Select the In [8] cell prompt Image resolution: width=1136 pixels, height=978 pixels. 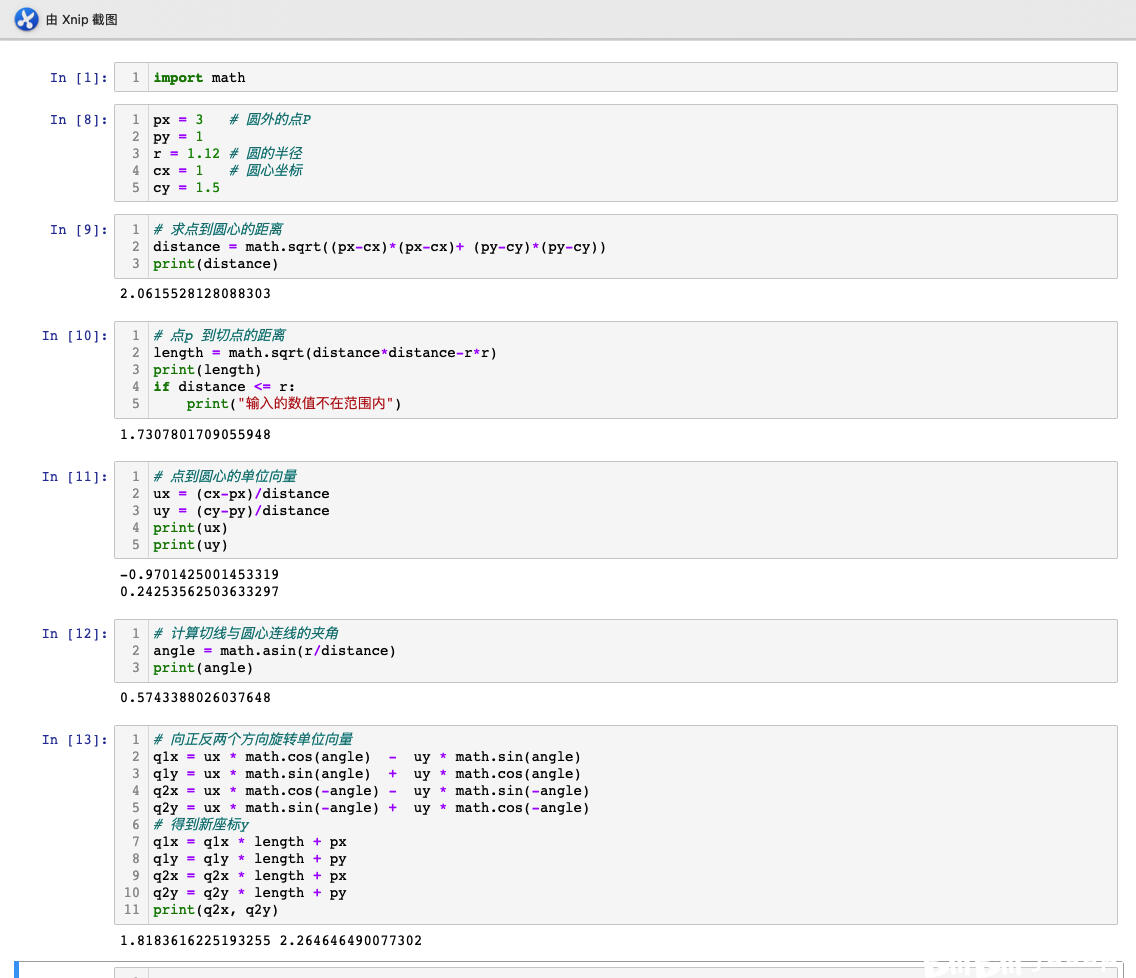[79, 120]
